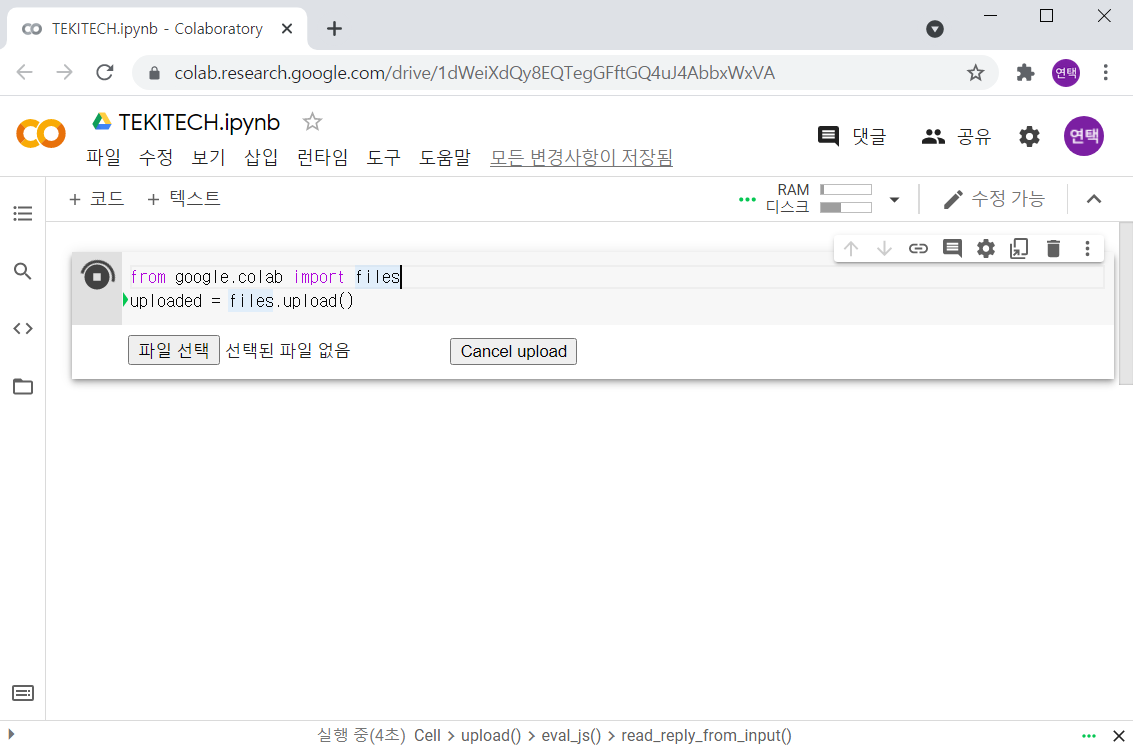View site info via the lock icon
Viewport: 1133px width, 748px height.
153,73
